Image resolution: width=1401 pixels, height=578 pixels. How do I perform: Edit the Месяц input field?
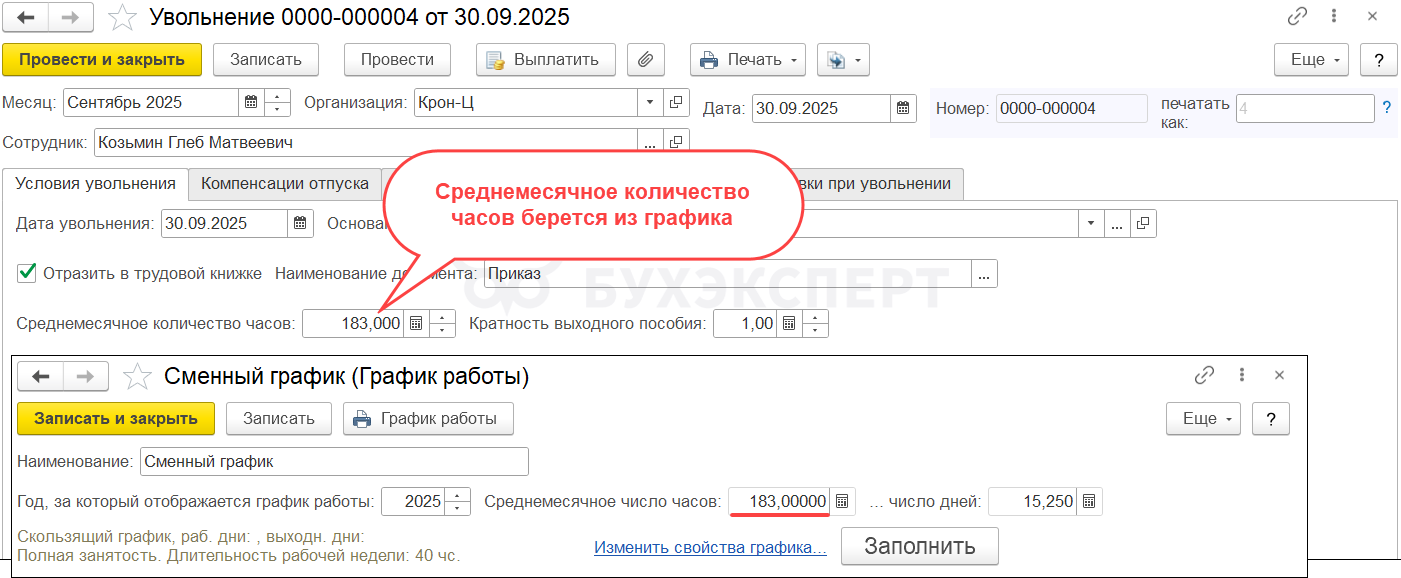(151, 103)
